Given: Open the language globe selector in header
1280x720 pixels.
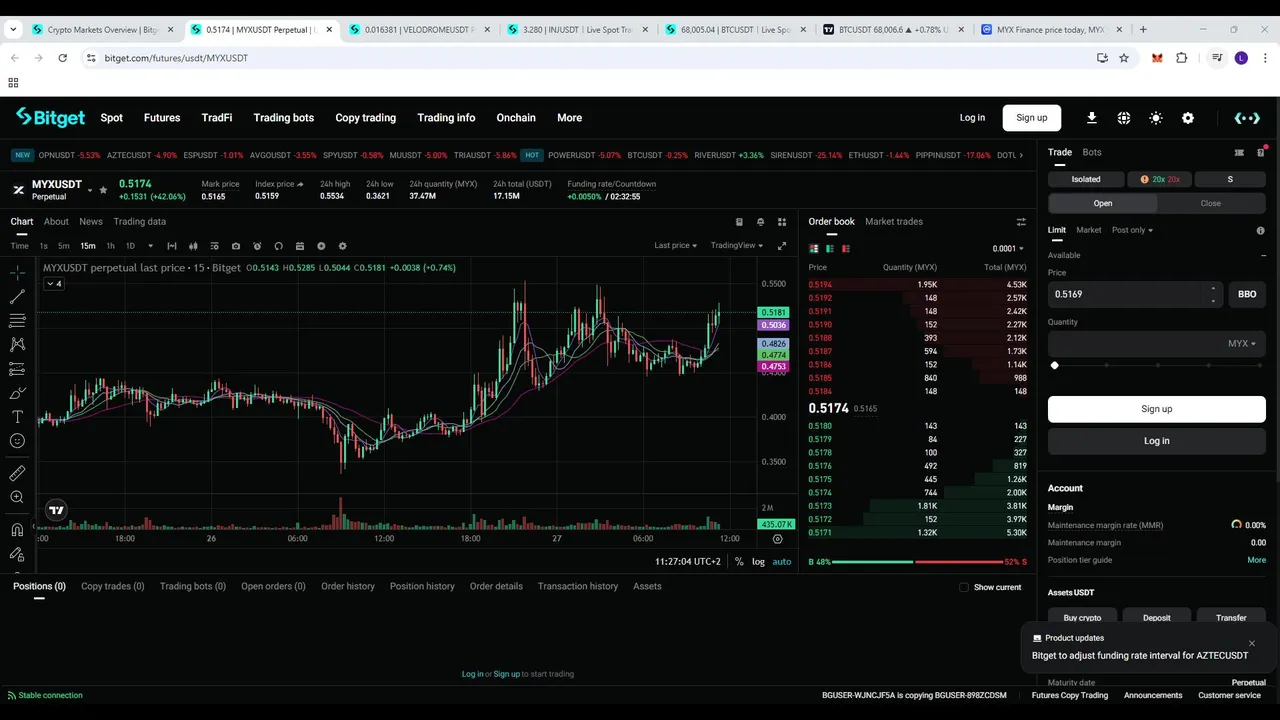Looking at the screenshot, I should pos(1124,118).
